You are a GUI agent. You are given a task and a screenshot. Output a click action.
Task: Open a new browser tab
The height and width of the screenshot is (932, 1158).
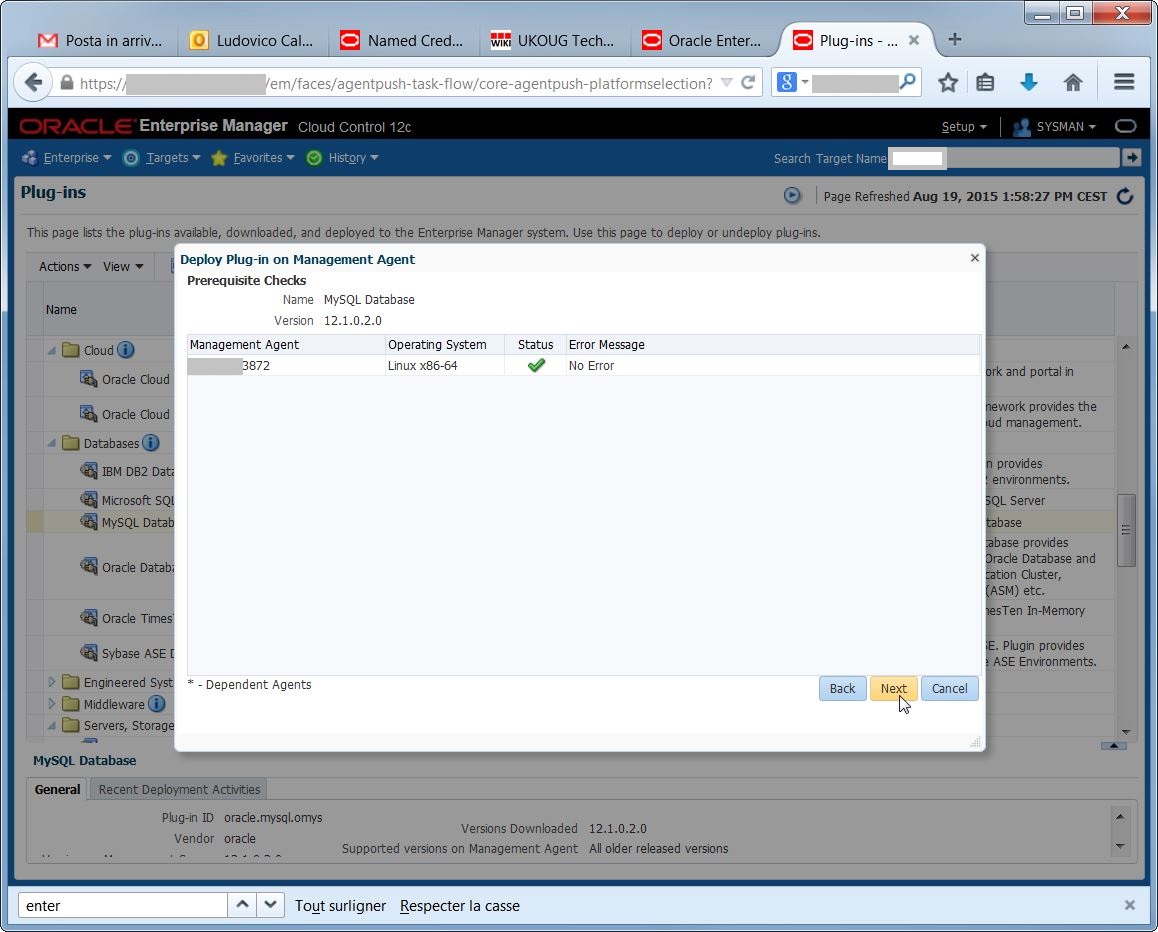[954, 39]
